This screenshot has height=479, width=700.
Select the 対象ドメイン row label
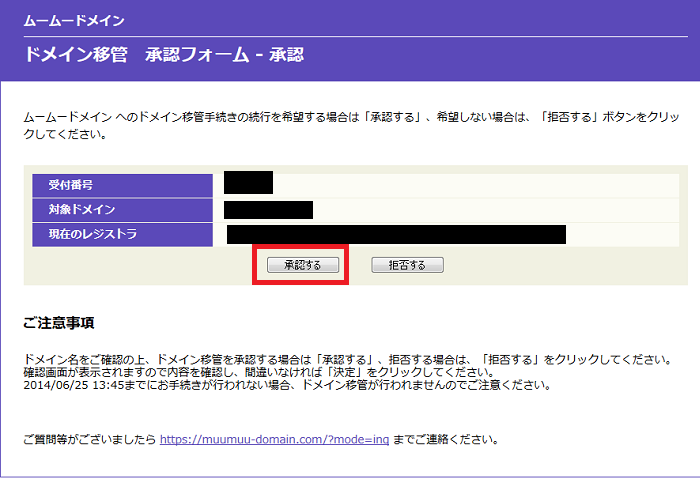point(122,210)
